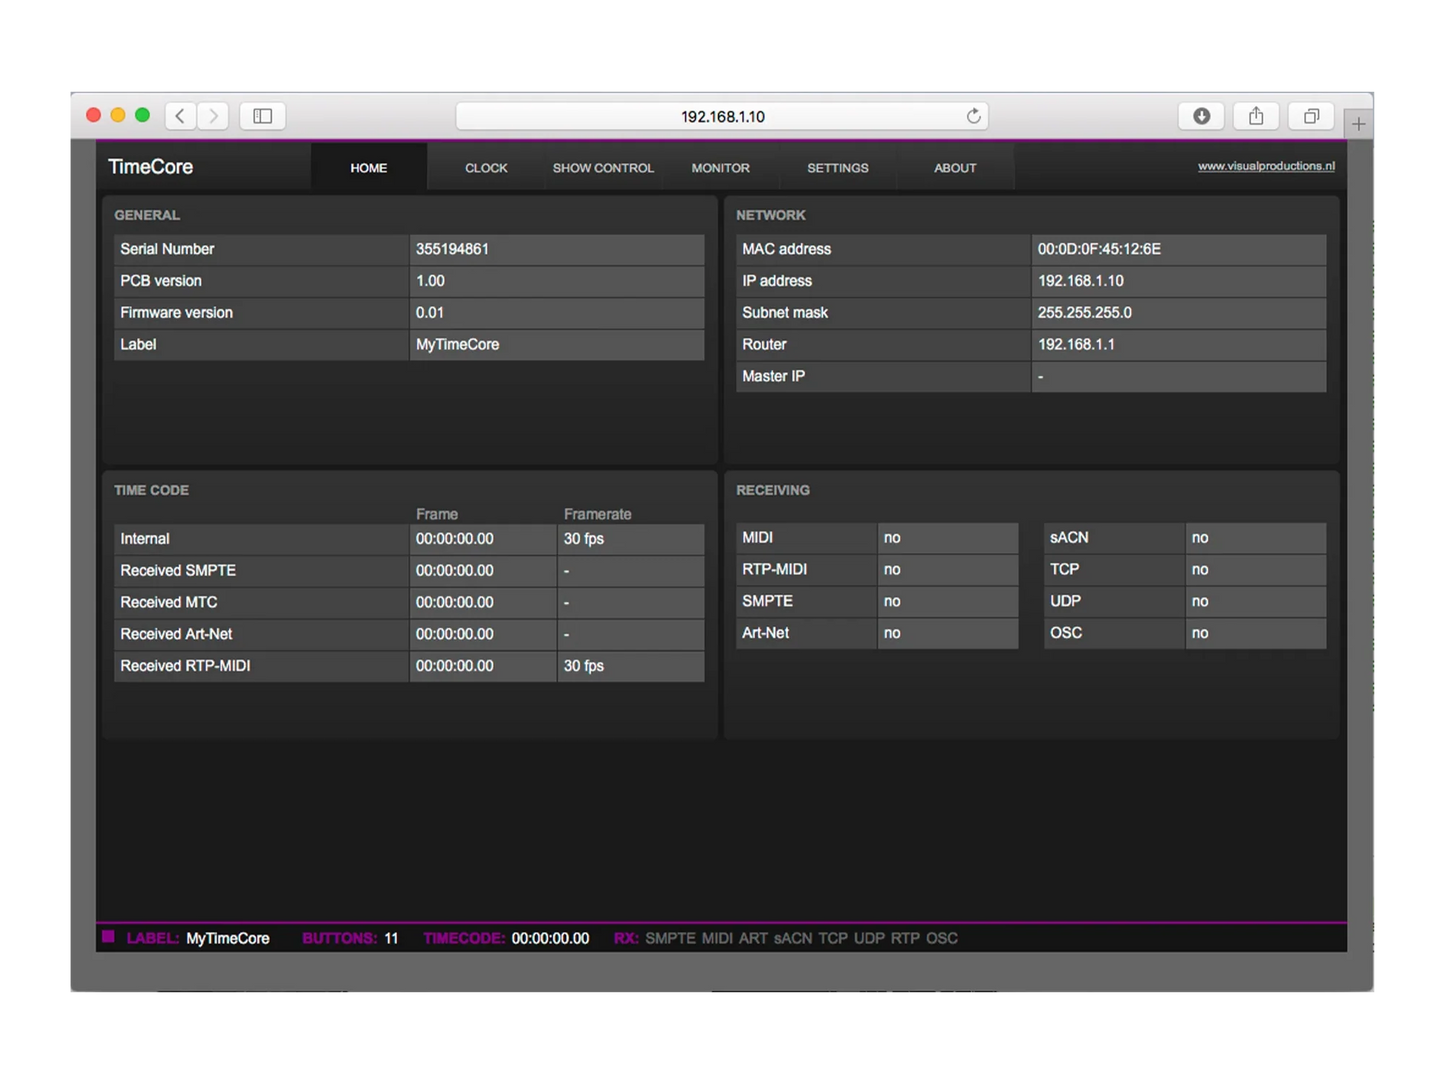Click the footer TIMECODE value 00:00:00.00
1445x1084 pixels.
point(550,939)
